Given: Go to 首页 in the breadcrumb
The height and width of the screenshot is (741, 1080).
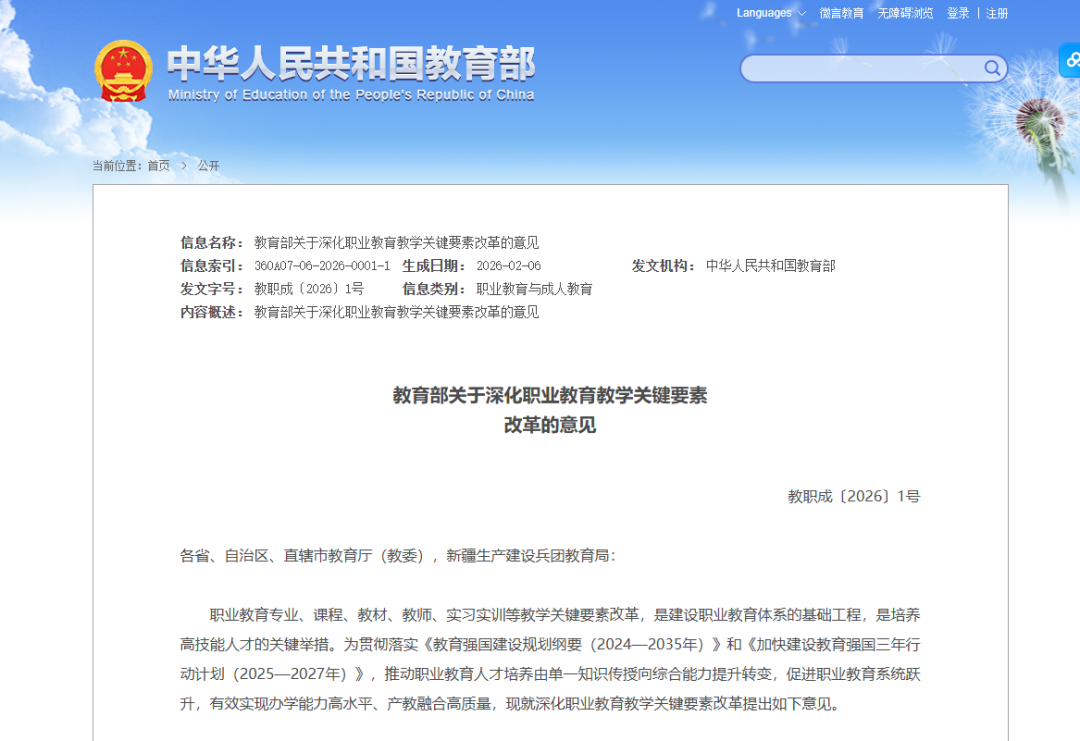Looking at the screenshot, I should coord(159,166).
